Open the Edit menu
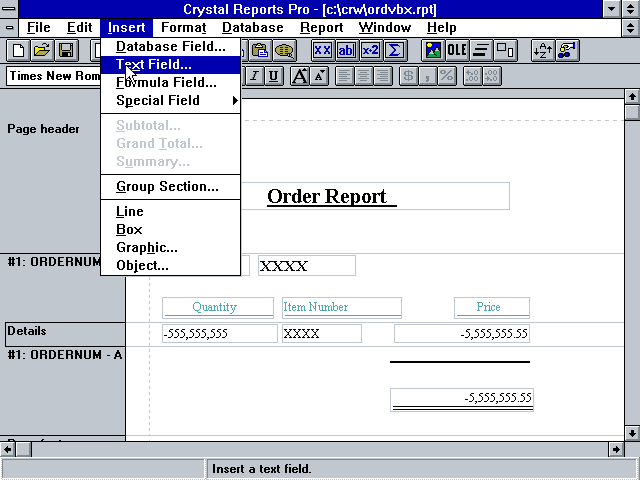This screenshot has height=480, width=640. coord(80,28)
